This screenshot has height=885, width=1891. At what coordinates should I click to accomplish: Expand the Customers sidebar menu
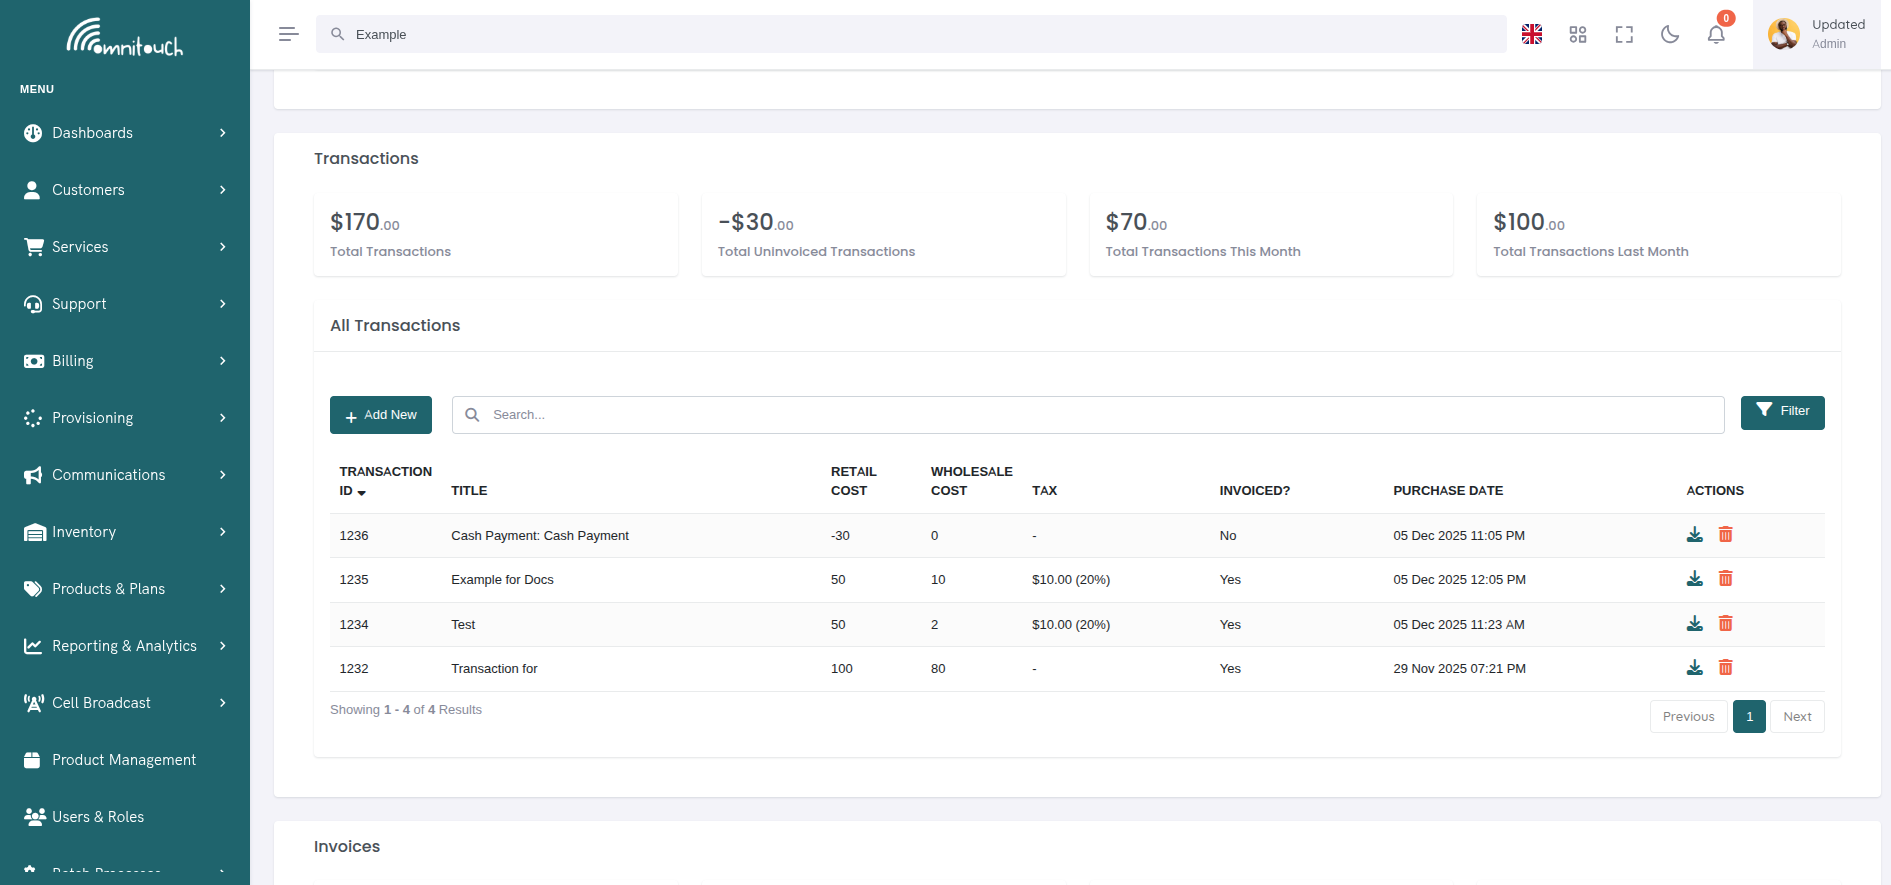[x=125, y=190]
